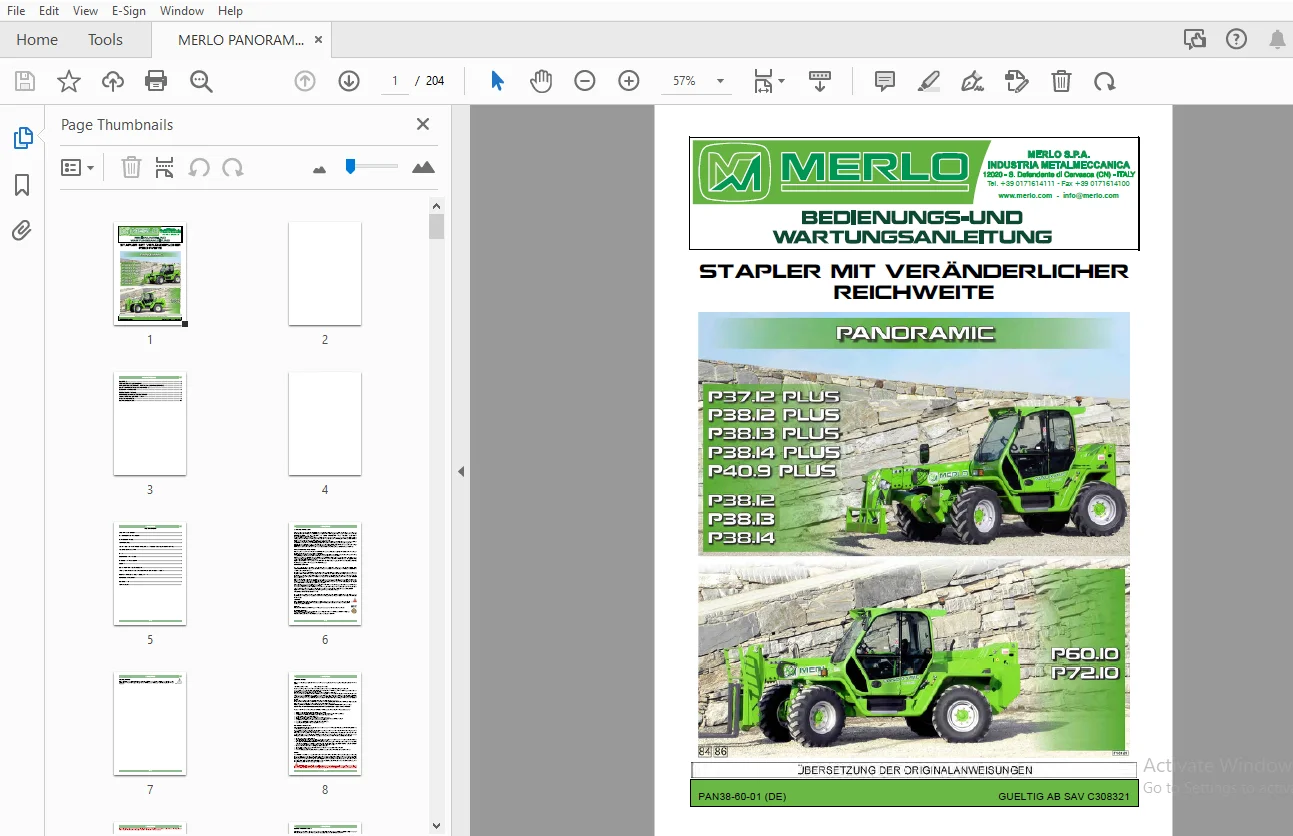Switch to the Home tab
This screenshot has height=836, width=1293.
pos(37,40)
